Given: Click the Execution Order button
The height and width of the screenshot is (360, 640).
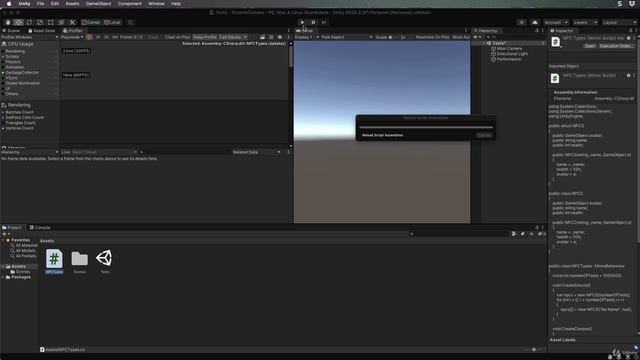Looking at the screenshot, I should pyautogui.click(x=616, y=46).
